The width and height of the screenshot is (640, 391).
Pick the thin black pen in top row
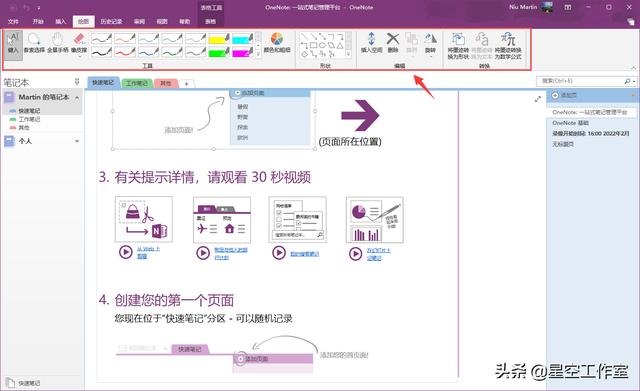[101, 39]
